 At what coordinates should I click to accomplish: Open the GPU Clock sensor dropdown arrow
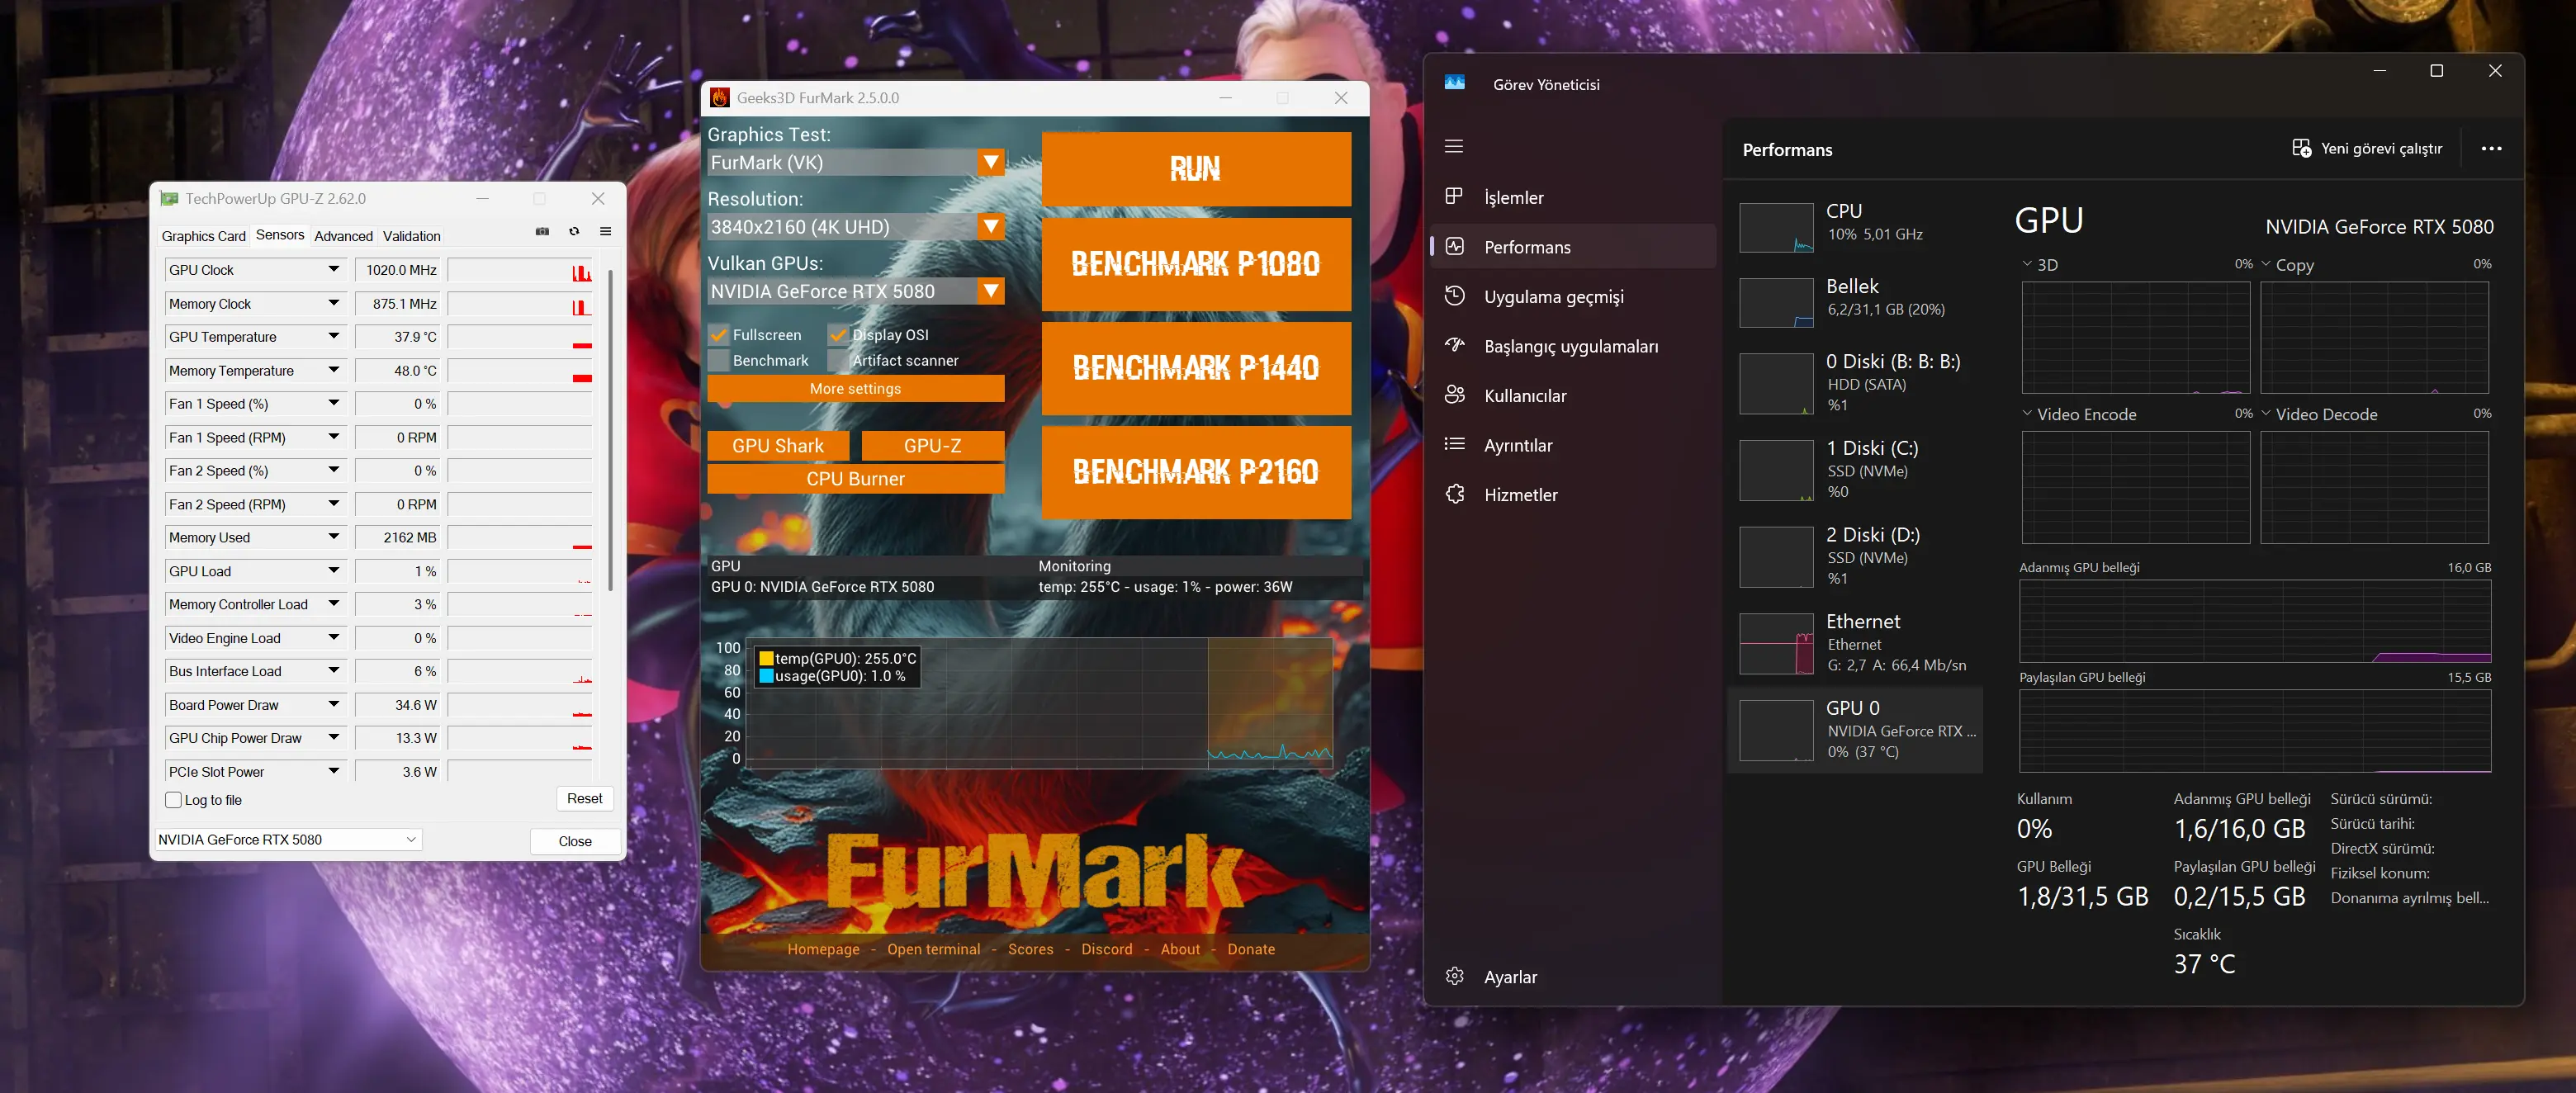click(334, 269)
